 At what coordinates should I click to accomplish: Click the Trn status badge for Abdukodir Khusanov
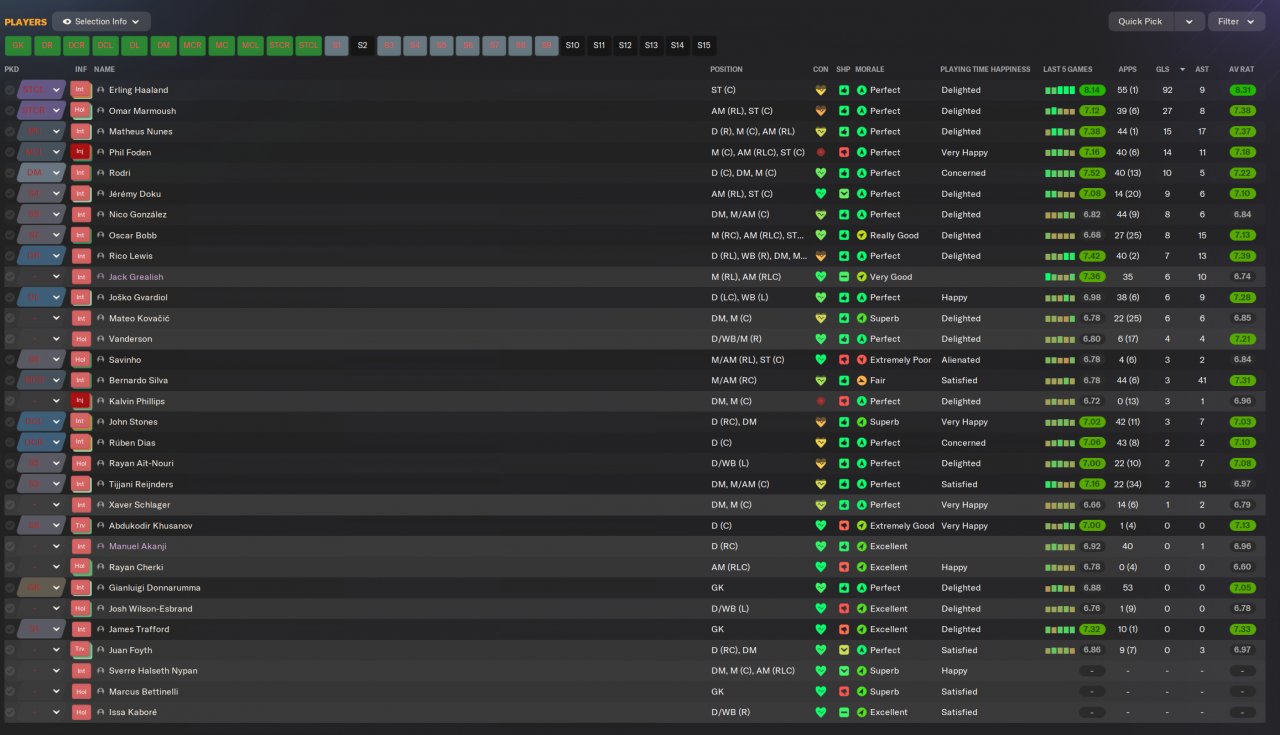pyautogui.click(x=81, y=526)
